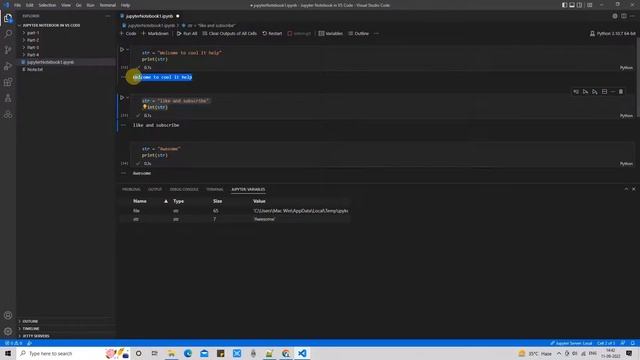
Task: Open the Accounts icon in activity bar
Action: 8,315
